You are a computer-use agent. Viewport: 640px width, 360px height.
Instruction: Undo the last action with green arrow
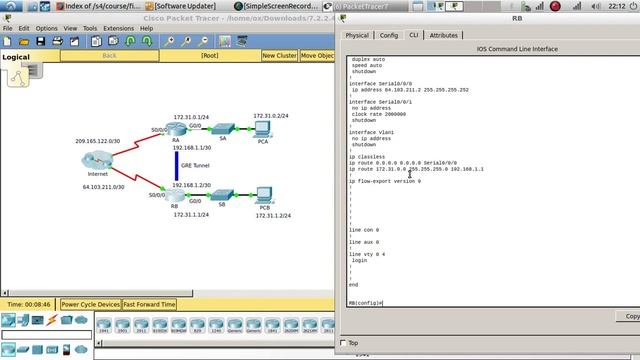(130, 41)
